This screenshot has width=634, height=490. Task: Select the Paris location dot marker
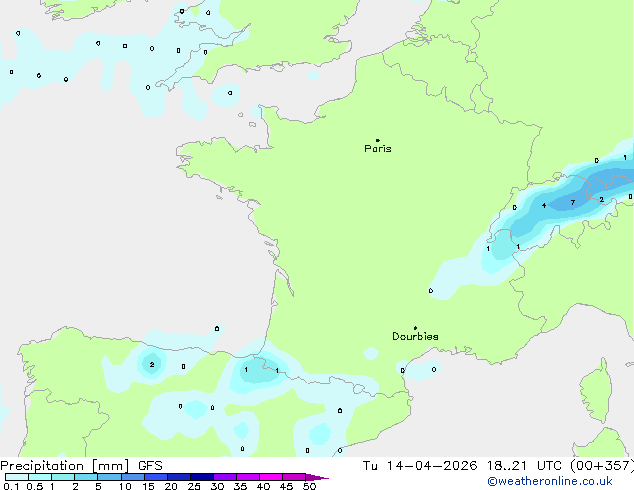(x=378, y=140)
